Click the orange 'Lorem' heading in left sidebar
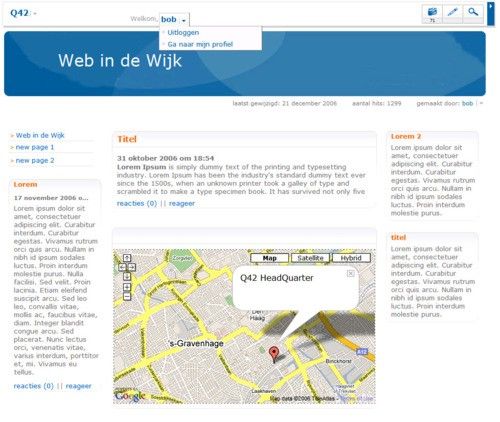This screenshot has width=500, height=422. pyautogui.click(x=25, y=184)
